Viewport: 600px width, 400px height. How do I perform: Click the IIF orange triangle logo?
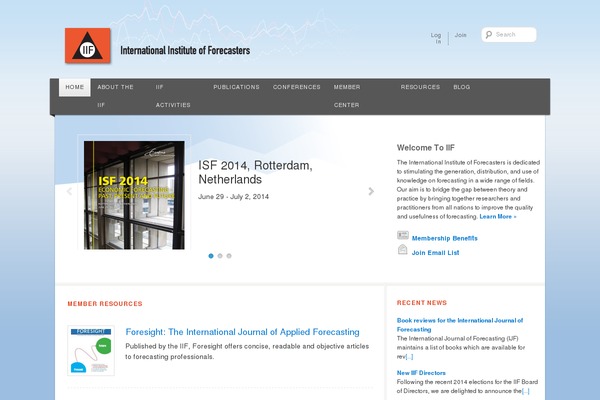point(88,46)
